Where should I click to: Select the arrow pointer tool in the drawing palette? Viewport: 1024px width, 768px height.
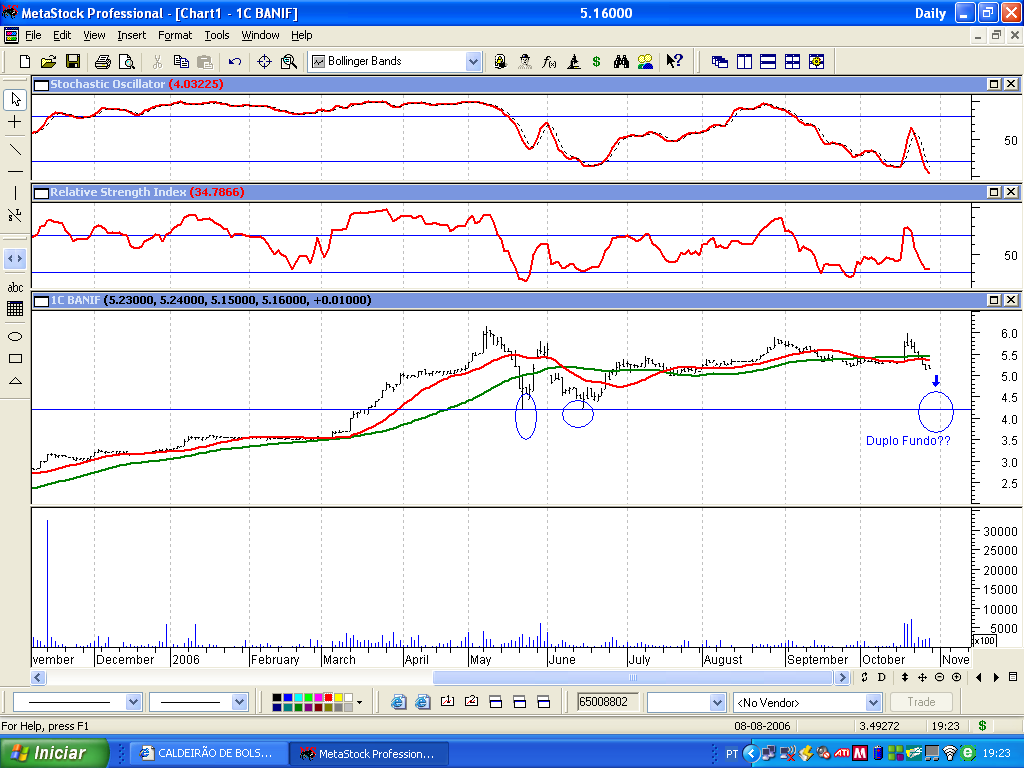click(x=15, y=99)
